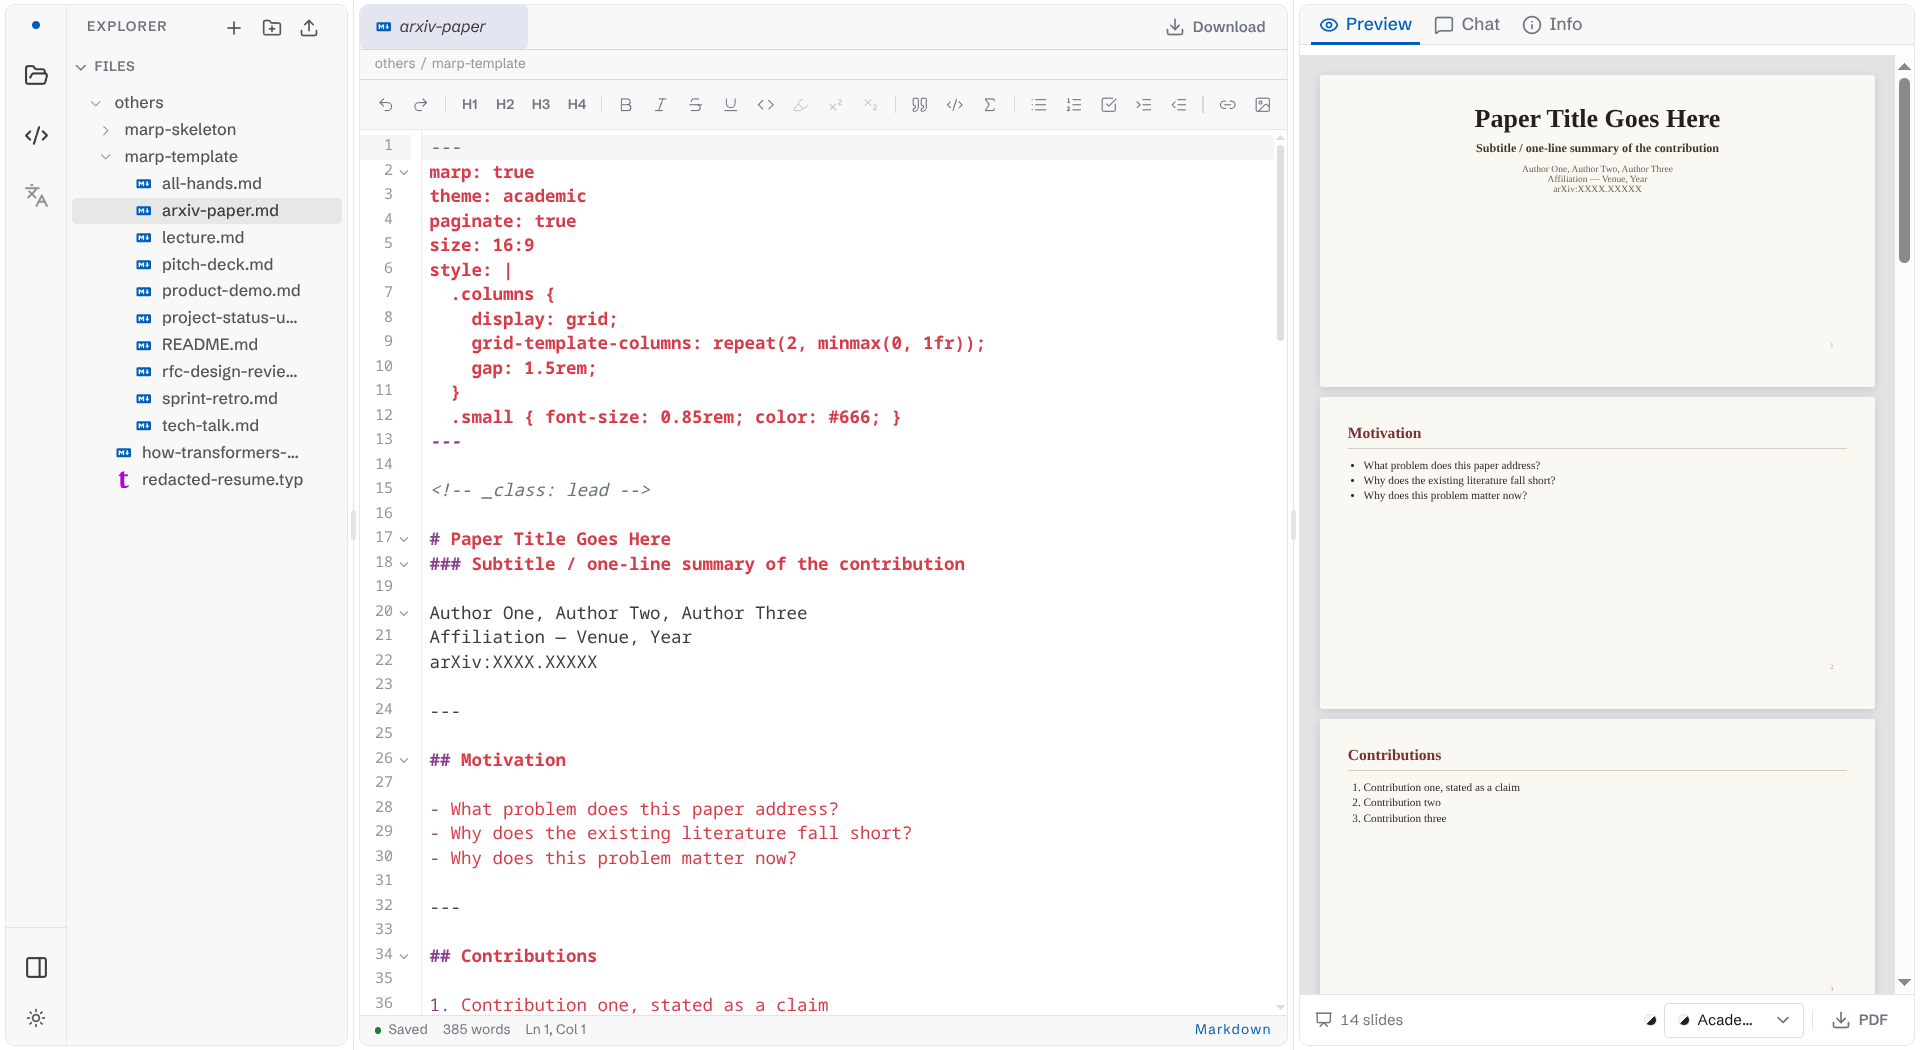
Task: Select the Preview tab
Action: pos(1366,25)
